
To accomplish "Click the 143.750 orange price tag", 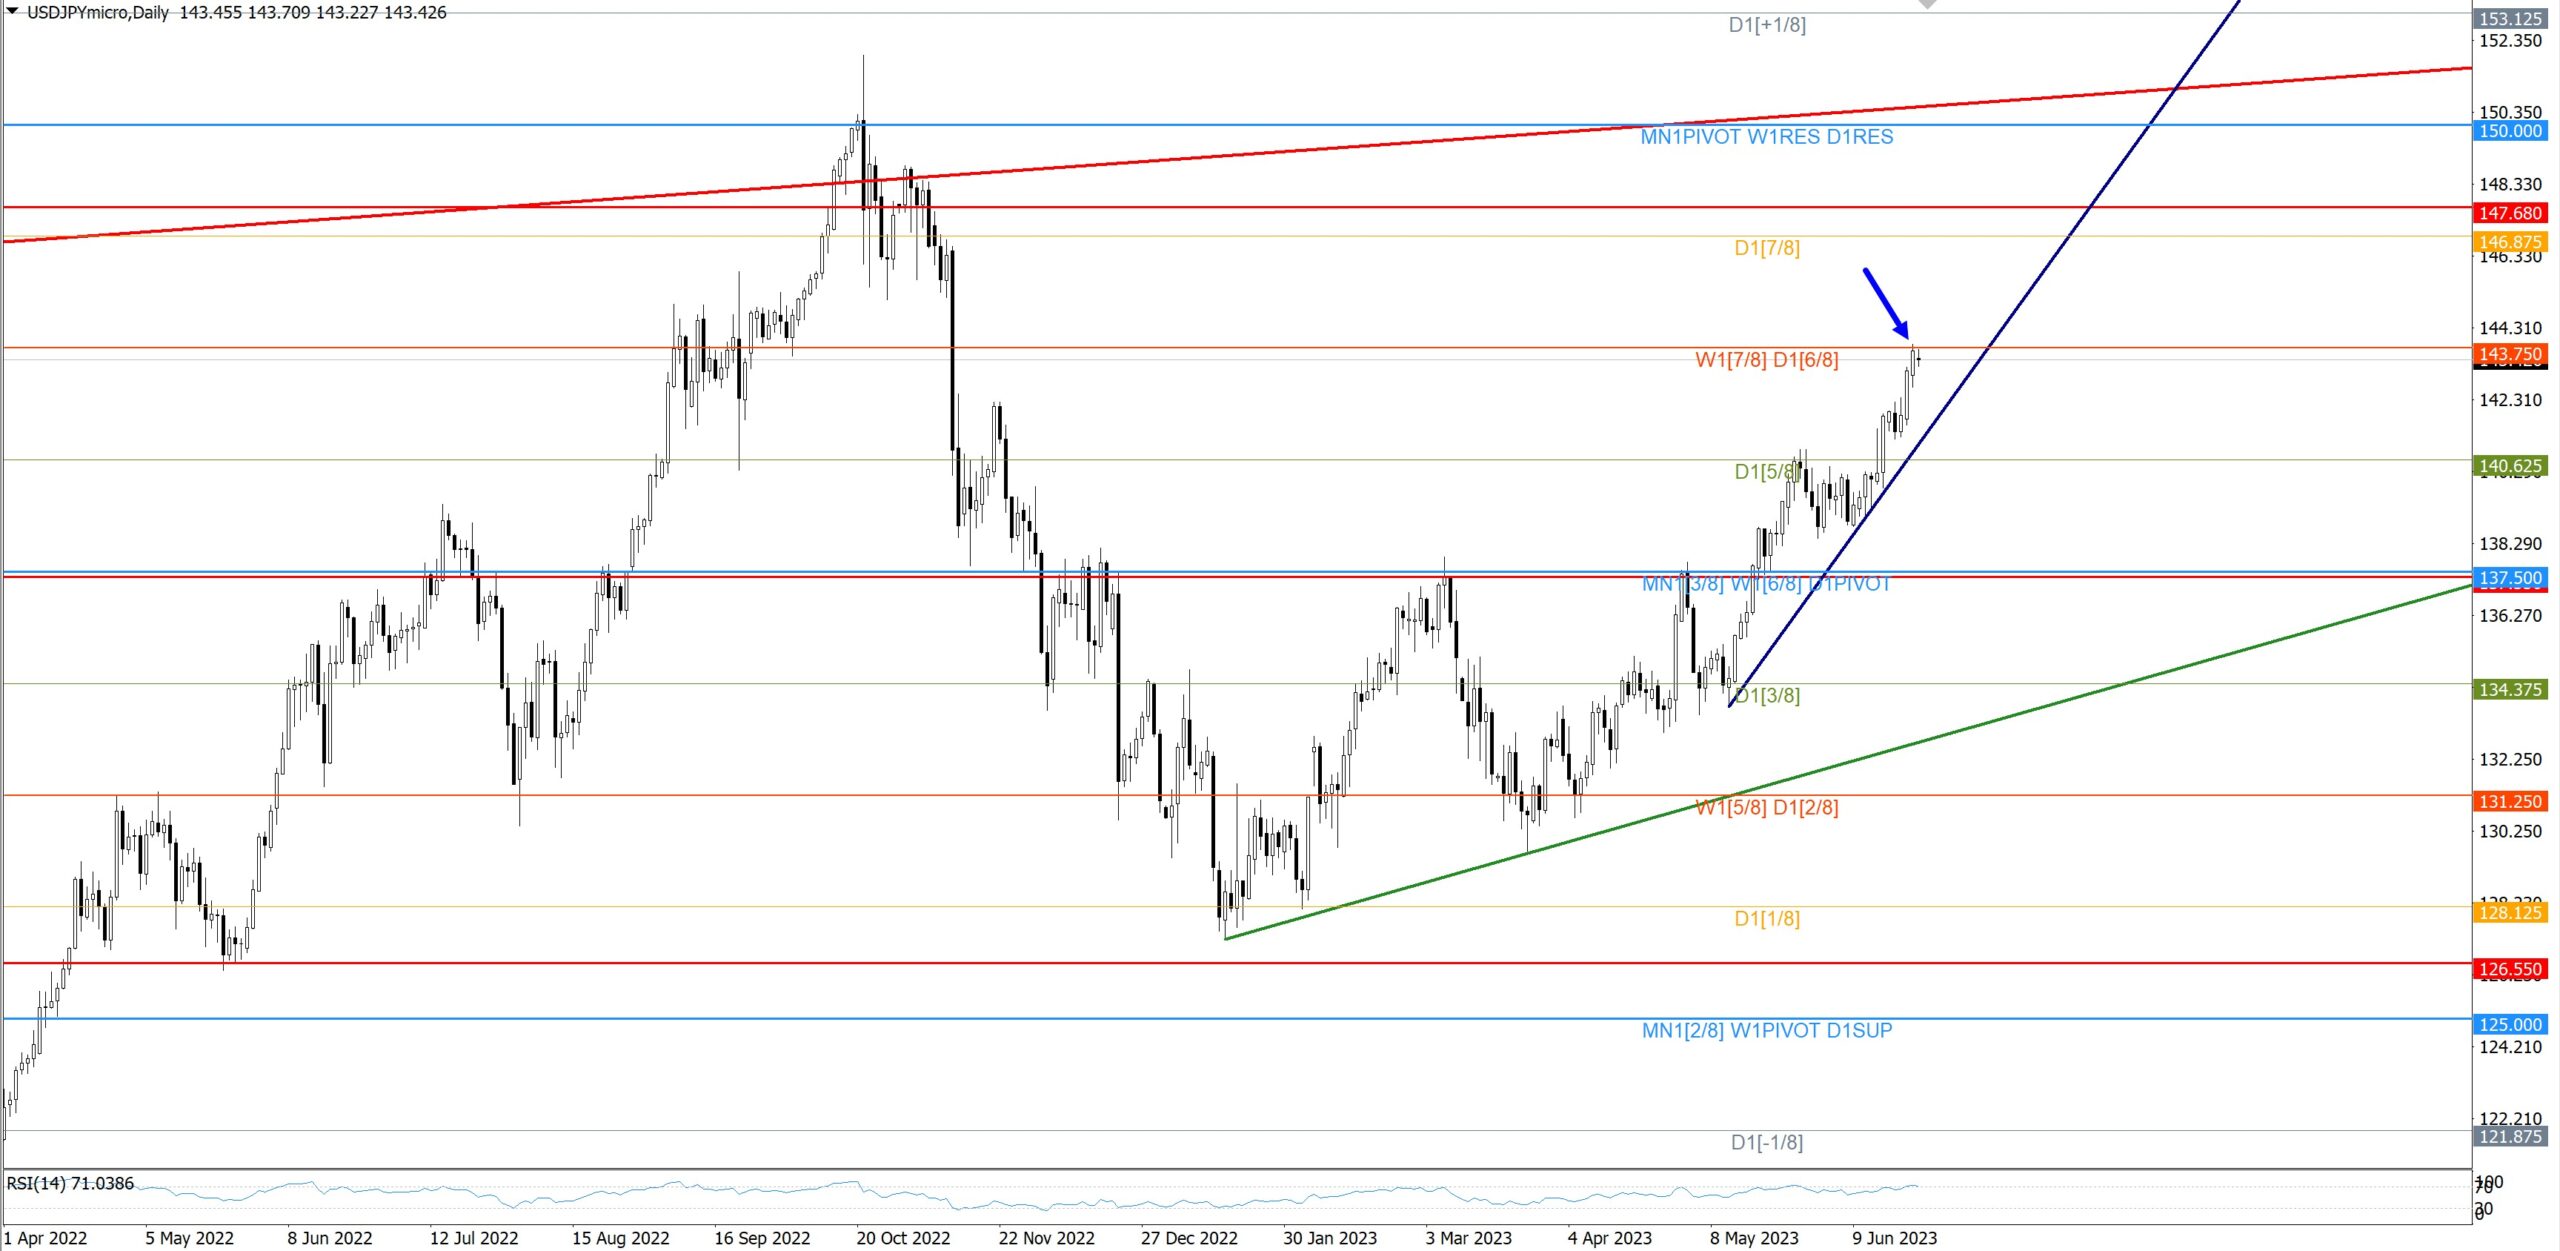I will pyautogui.click(x=2509, y=354).
